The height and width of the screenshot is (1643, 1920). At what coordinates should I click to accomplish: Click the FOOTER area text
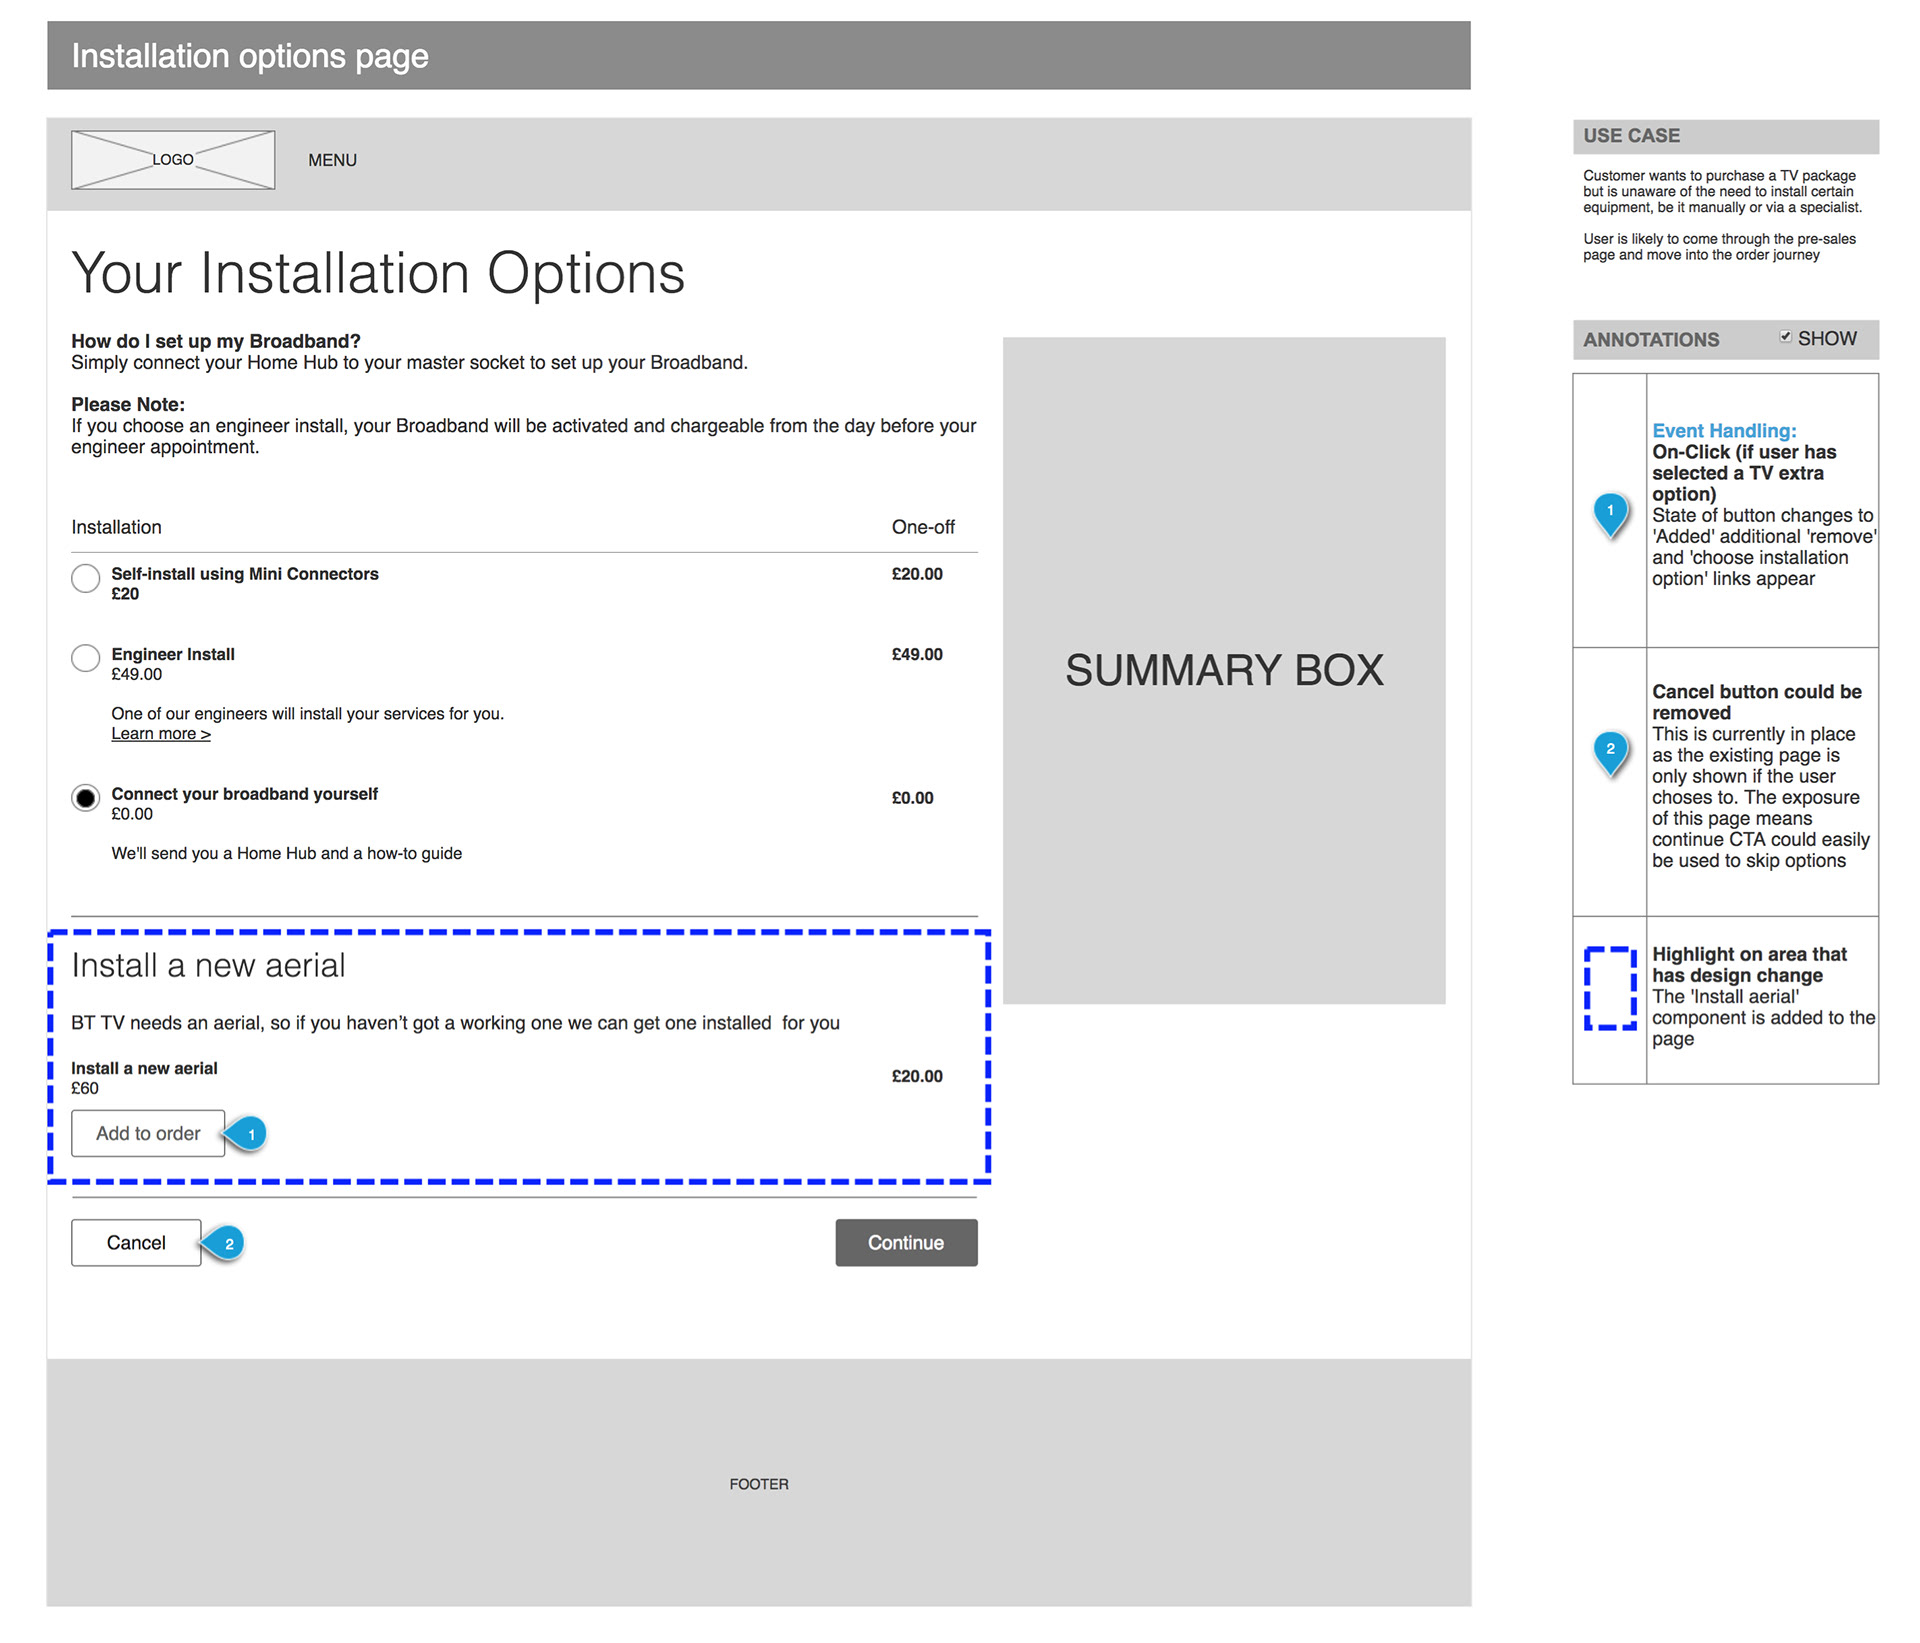[x=759, y=1484]
